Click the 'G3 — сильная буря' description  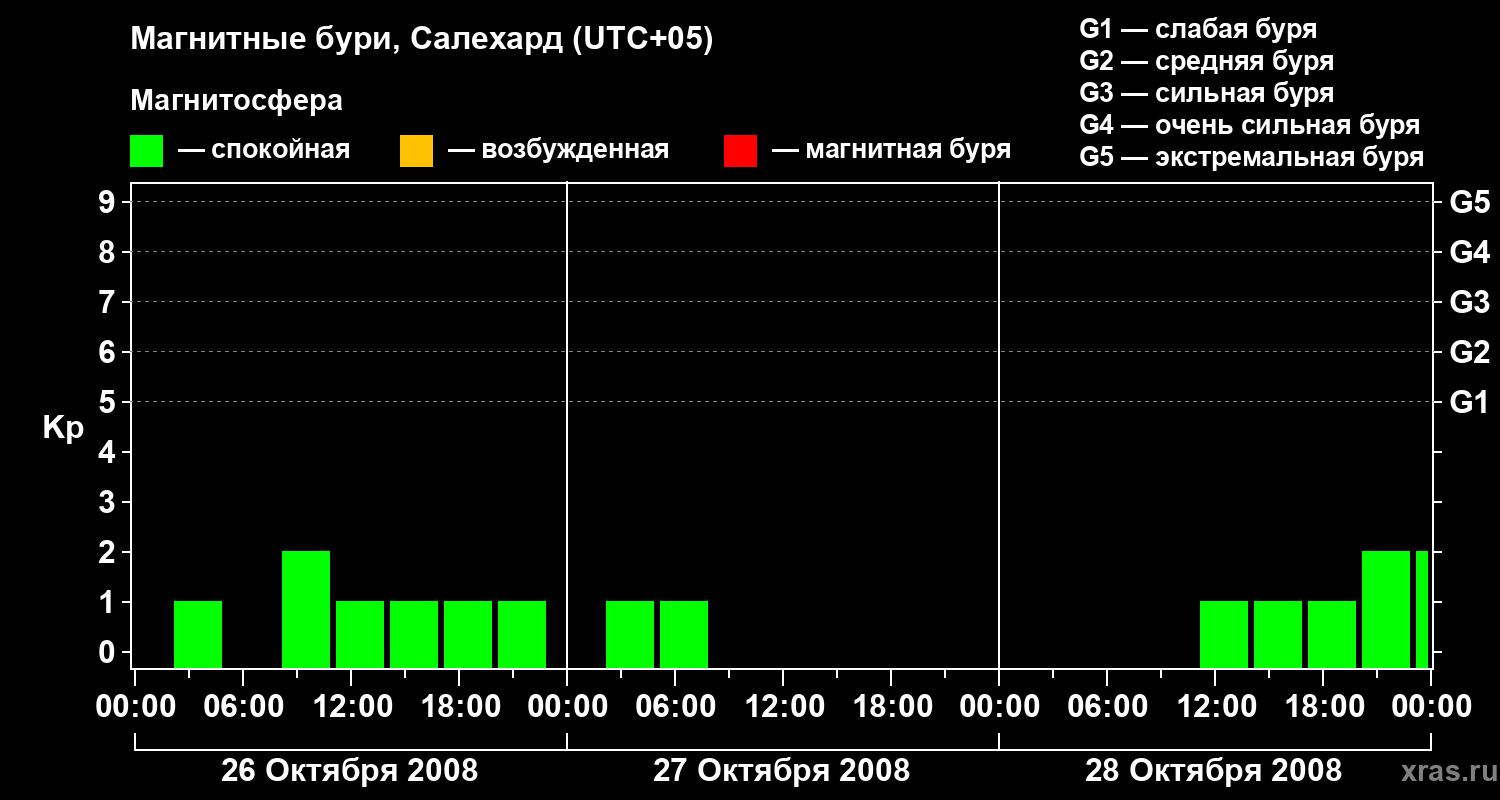coord(1207,93)
